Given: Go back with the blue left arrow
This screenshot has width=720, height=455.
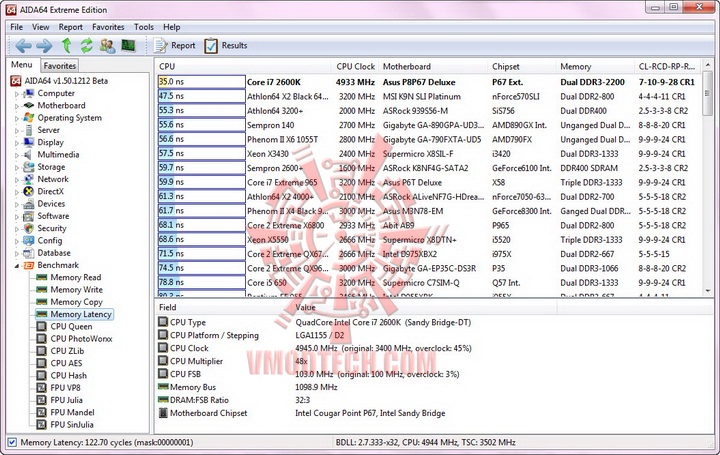Looking at the screenshot, I should [x=23, y=45].
